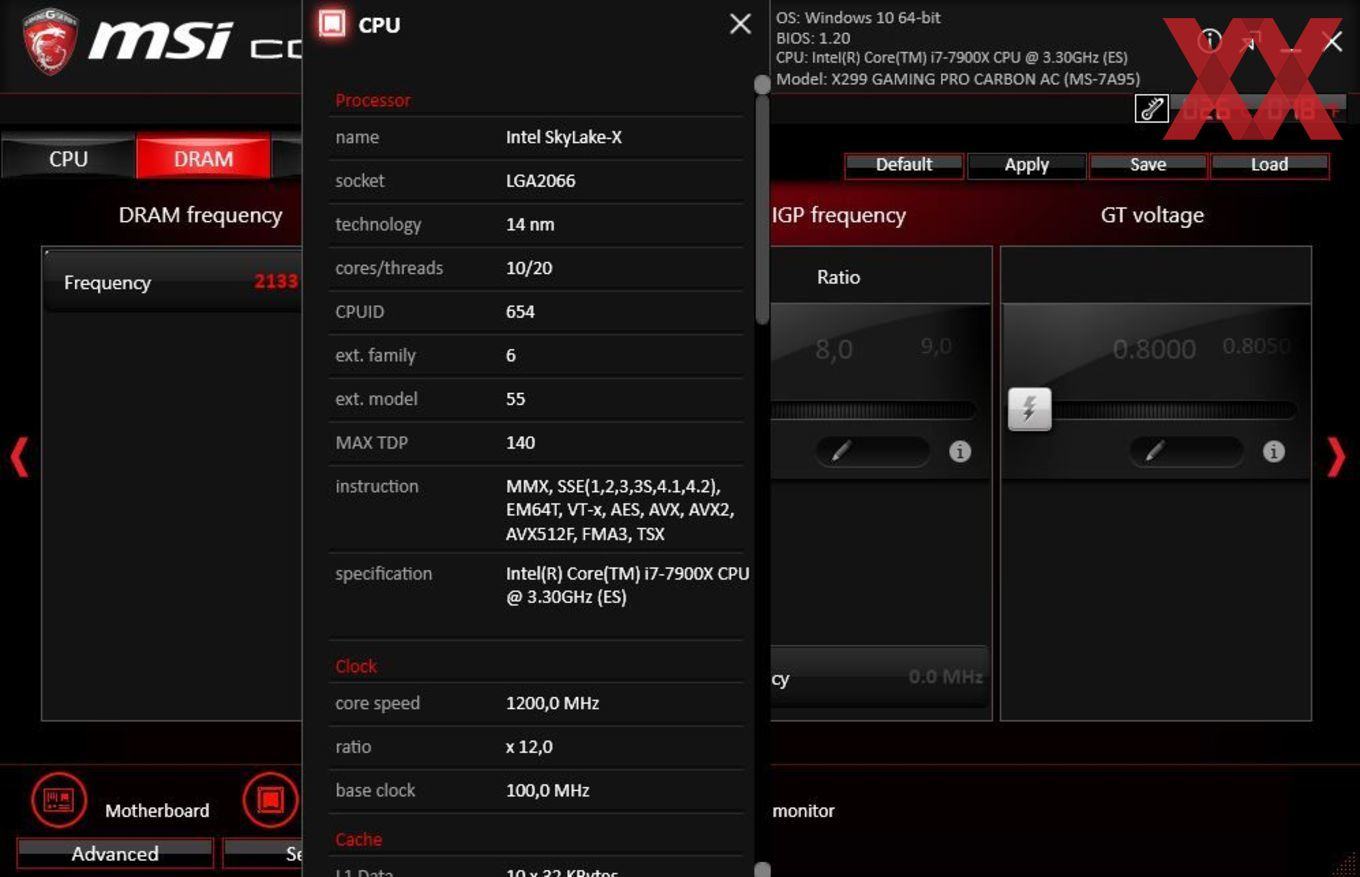Click the 'GT voltage' heading
1360x877 pixels.
click(1152, 215)
